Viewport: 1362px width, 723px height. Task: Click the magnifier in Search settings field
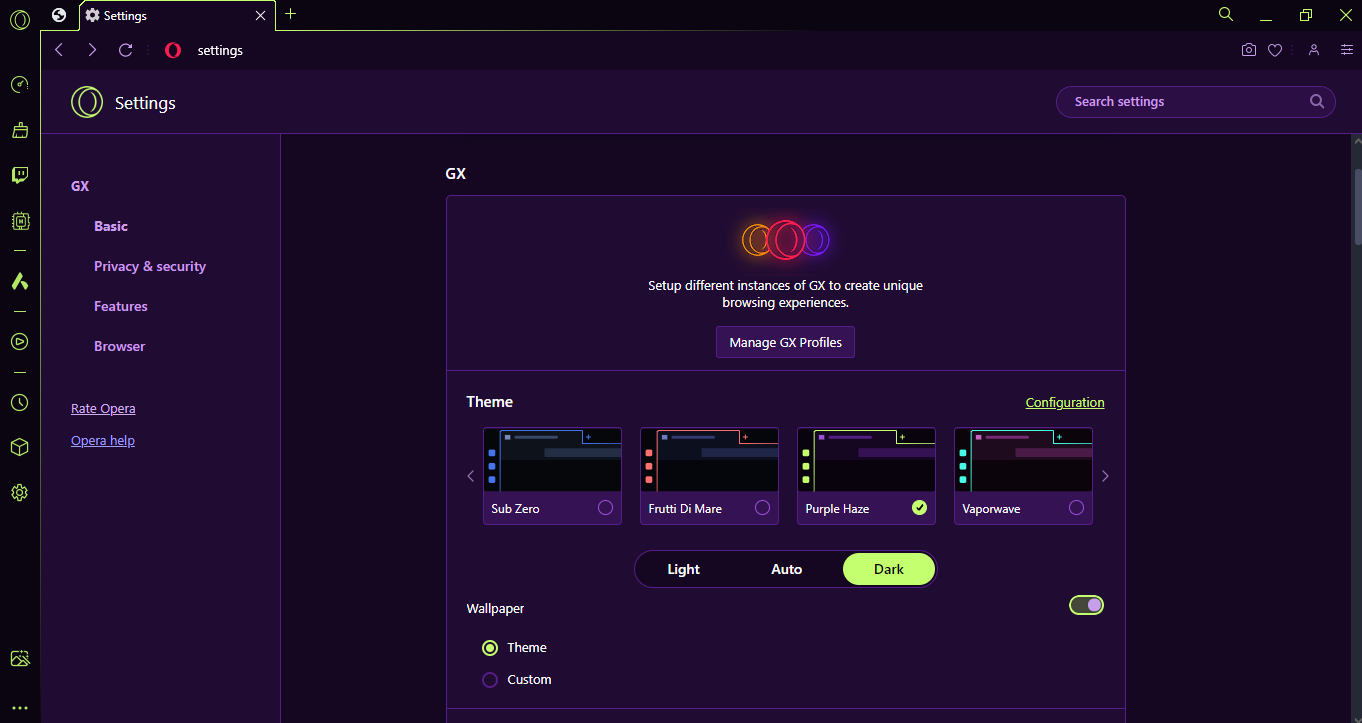pos(1318,101)
